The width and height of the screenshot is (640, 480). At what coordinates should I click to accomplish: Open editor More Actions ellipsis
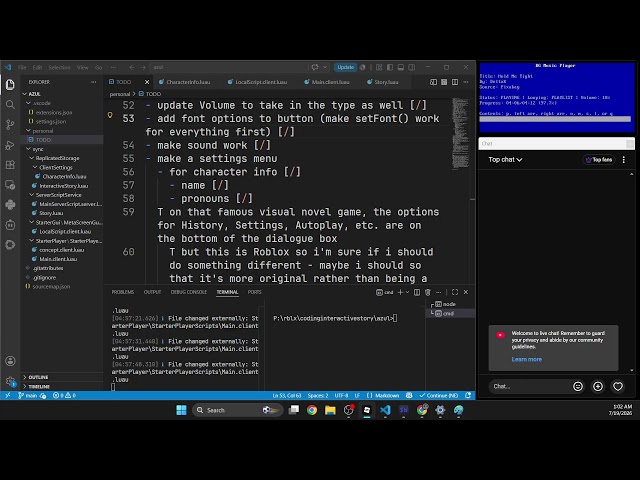pos(466,82)
